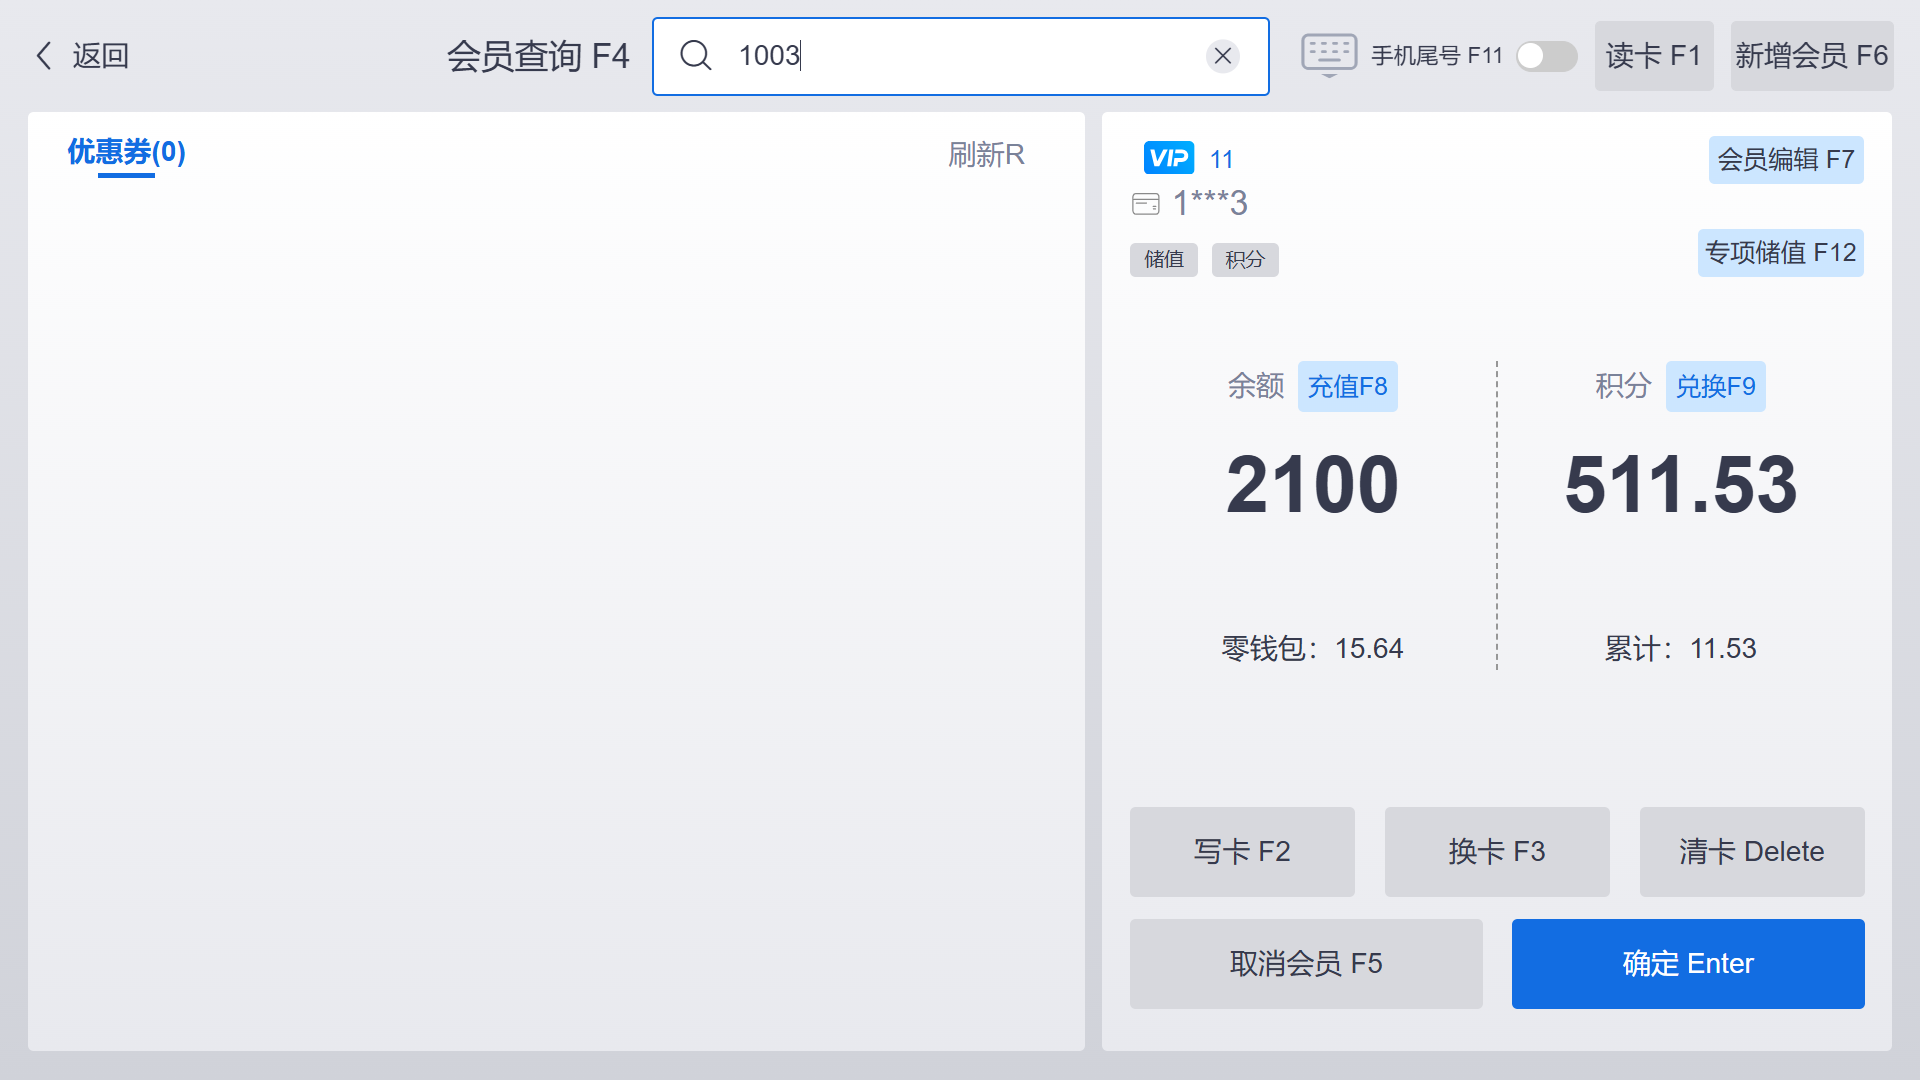This screenshot has width=1920, height=1080.
Task: Click 新增会员 F6 to add member
Action: [1812, 56]
